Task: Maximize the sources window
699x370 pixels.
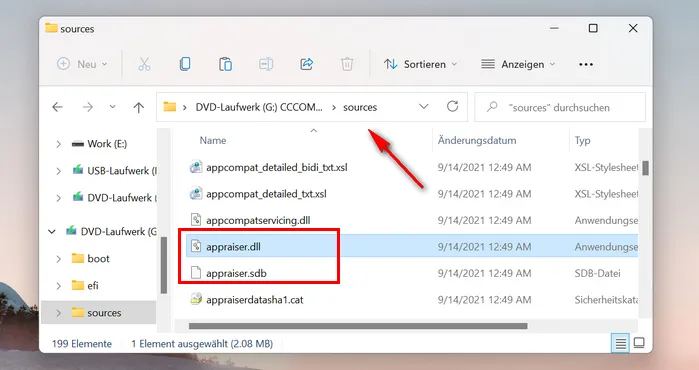Action: coord(593,28)
